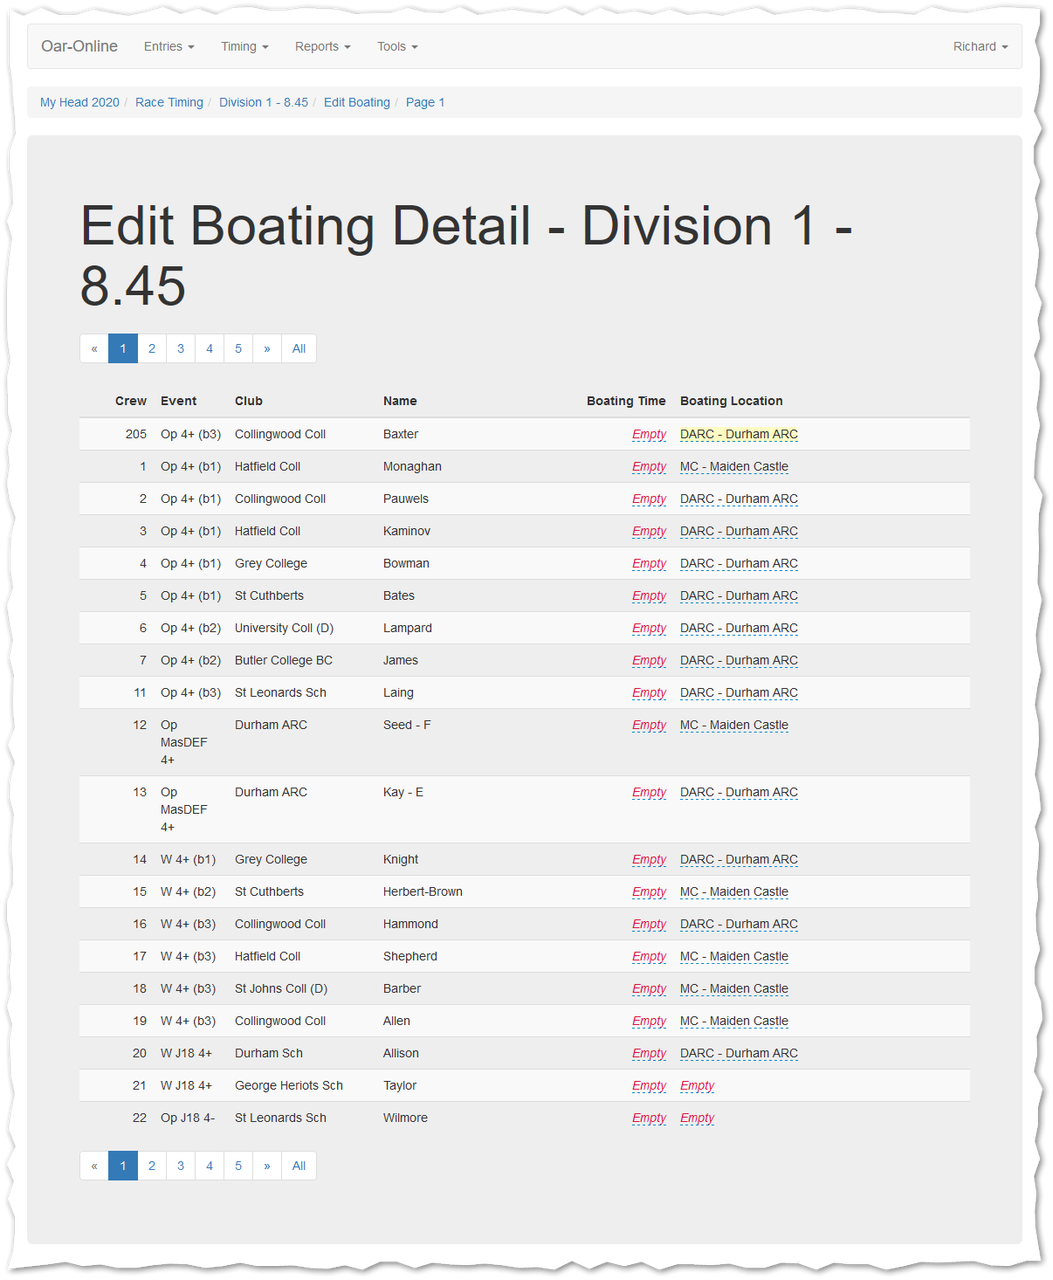Click next page arrow in top pagination

coord(267,349)
